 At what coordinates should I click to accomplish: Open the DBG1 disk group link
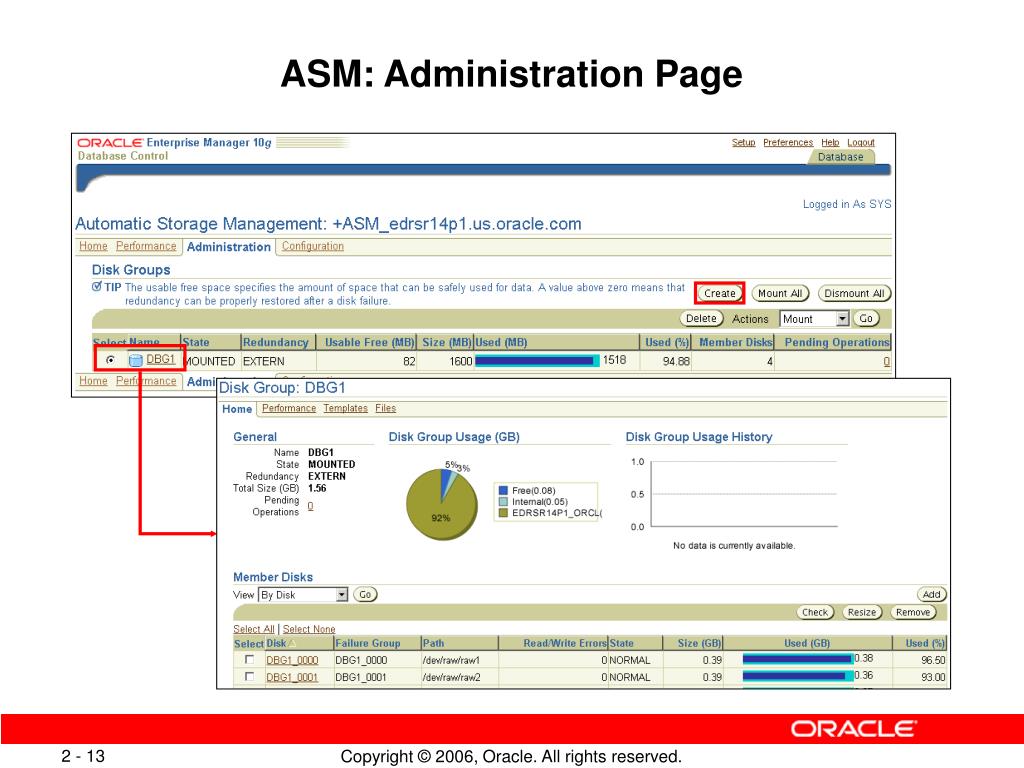point(160,359)
